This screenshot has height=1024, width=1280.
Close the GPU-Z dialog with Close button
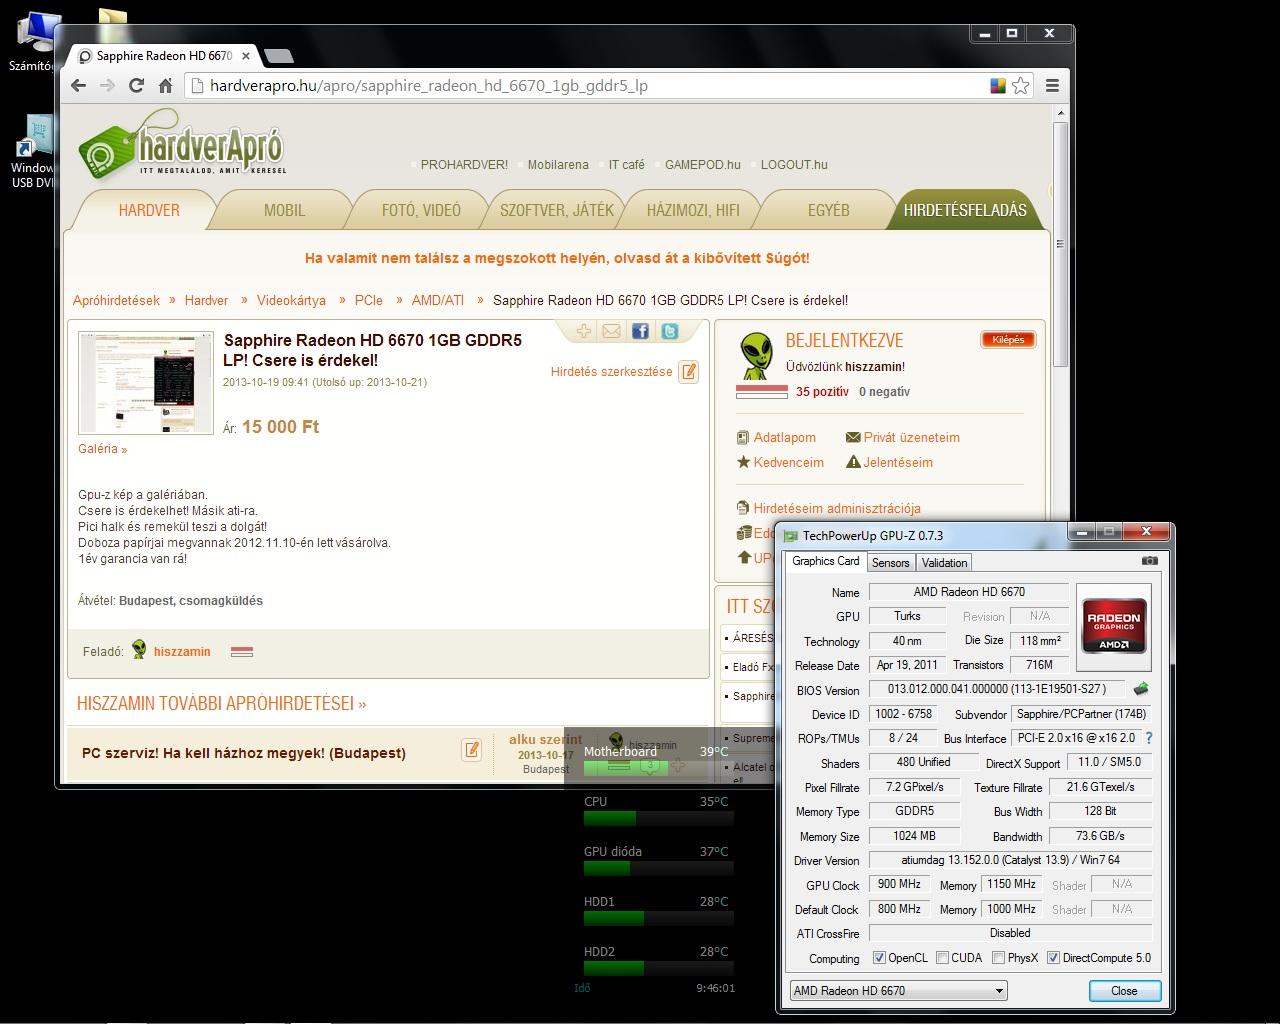click(1124, 991)
